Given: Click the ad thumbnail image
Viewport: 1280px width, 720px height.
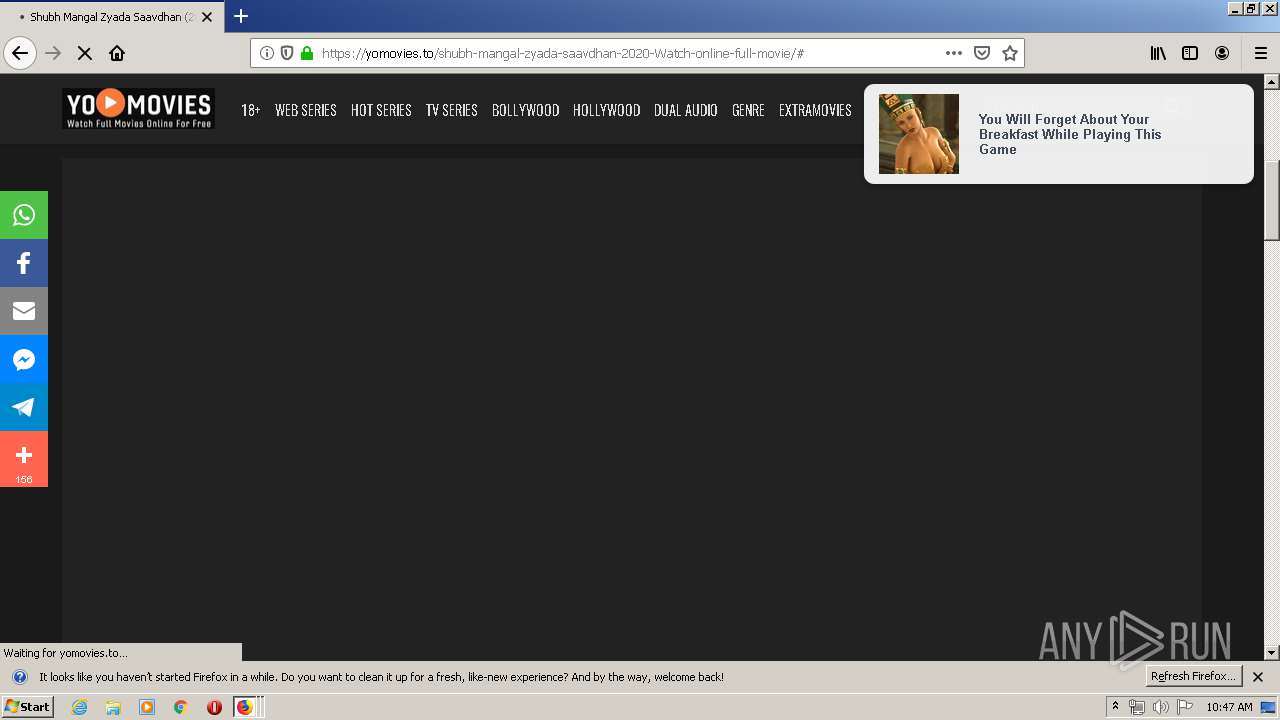Looking at the screenshot, I should pyautogui.click(x=919, y=134).
